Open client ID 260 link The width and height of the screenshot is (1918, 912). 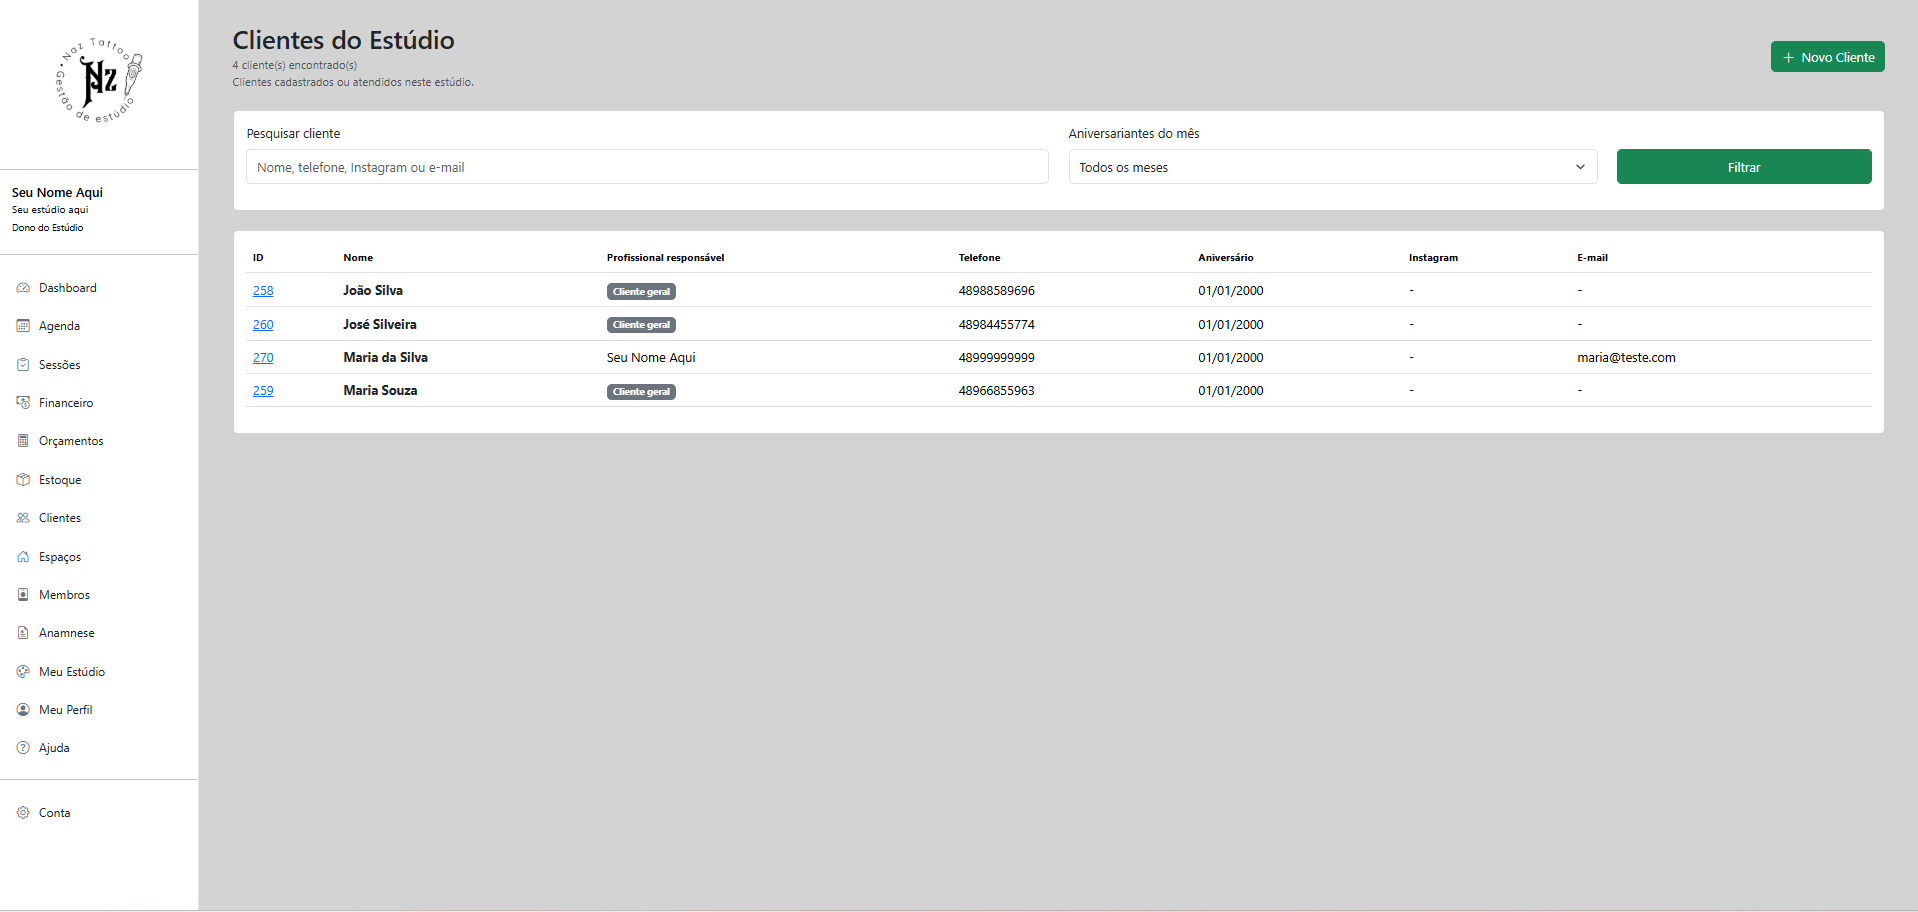(x=263, y=325)
